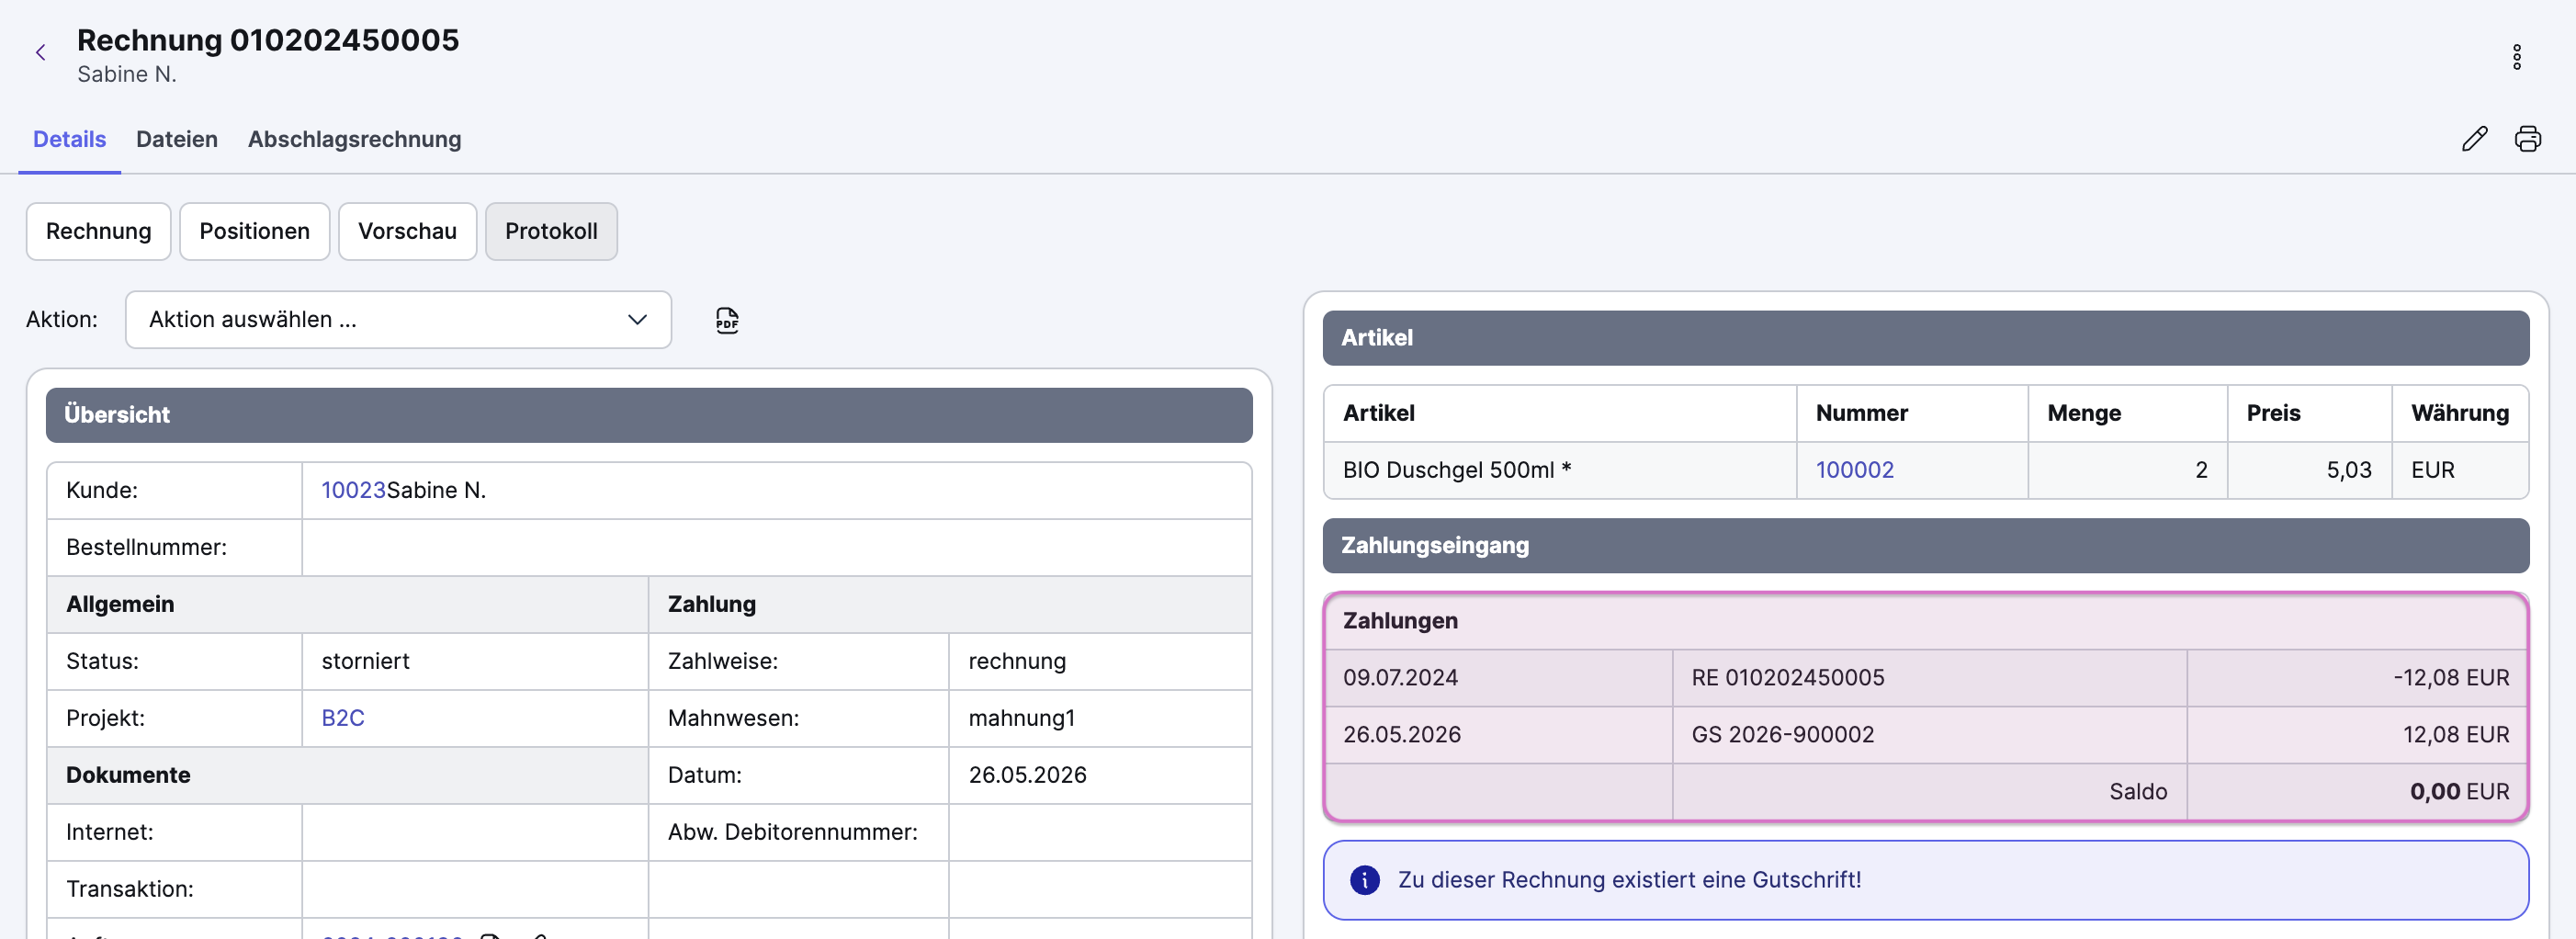This screenshot has width=2576, height=939.
Task: Open article number 100002 link
Action: click(x=1854, y=470)
